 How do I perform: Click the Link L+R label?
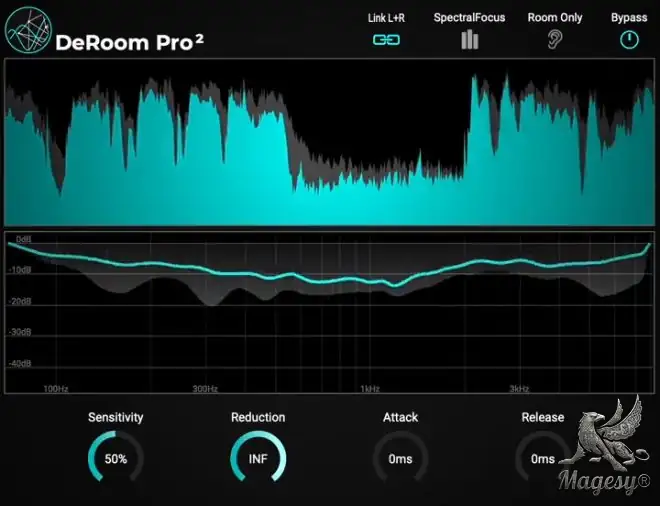(386, 18)
